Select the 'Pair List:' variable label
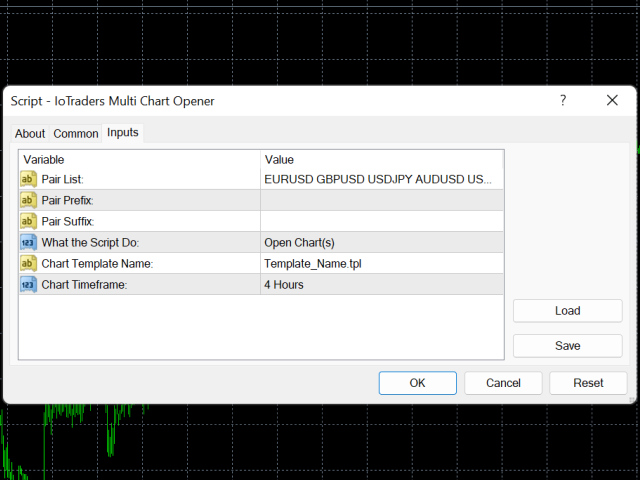This screenshot has width=640, height=480. pyautogui.click(x=62, y=179)
